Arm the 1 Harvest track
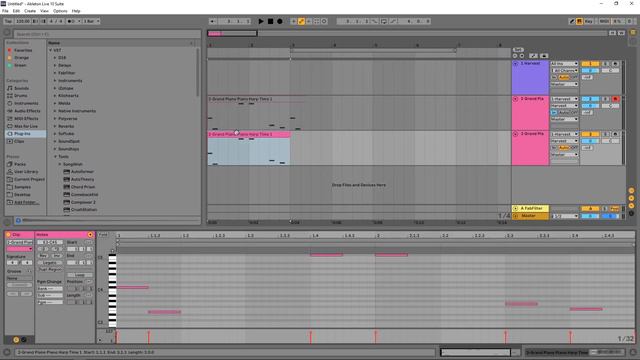640x360 pixels. (616, 64)
